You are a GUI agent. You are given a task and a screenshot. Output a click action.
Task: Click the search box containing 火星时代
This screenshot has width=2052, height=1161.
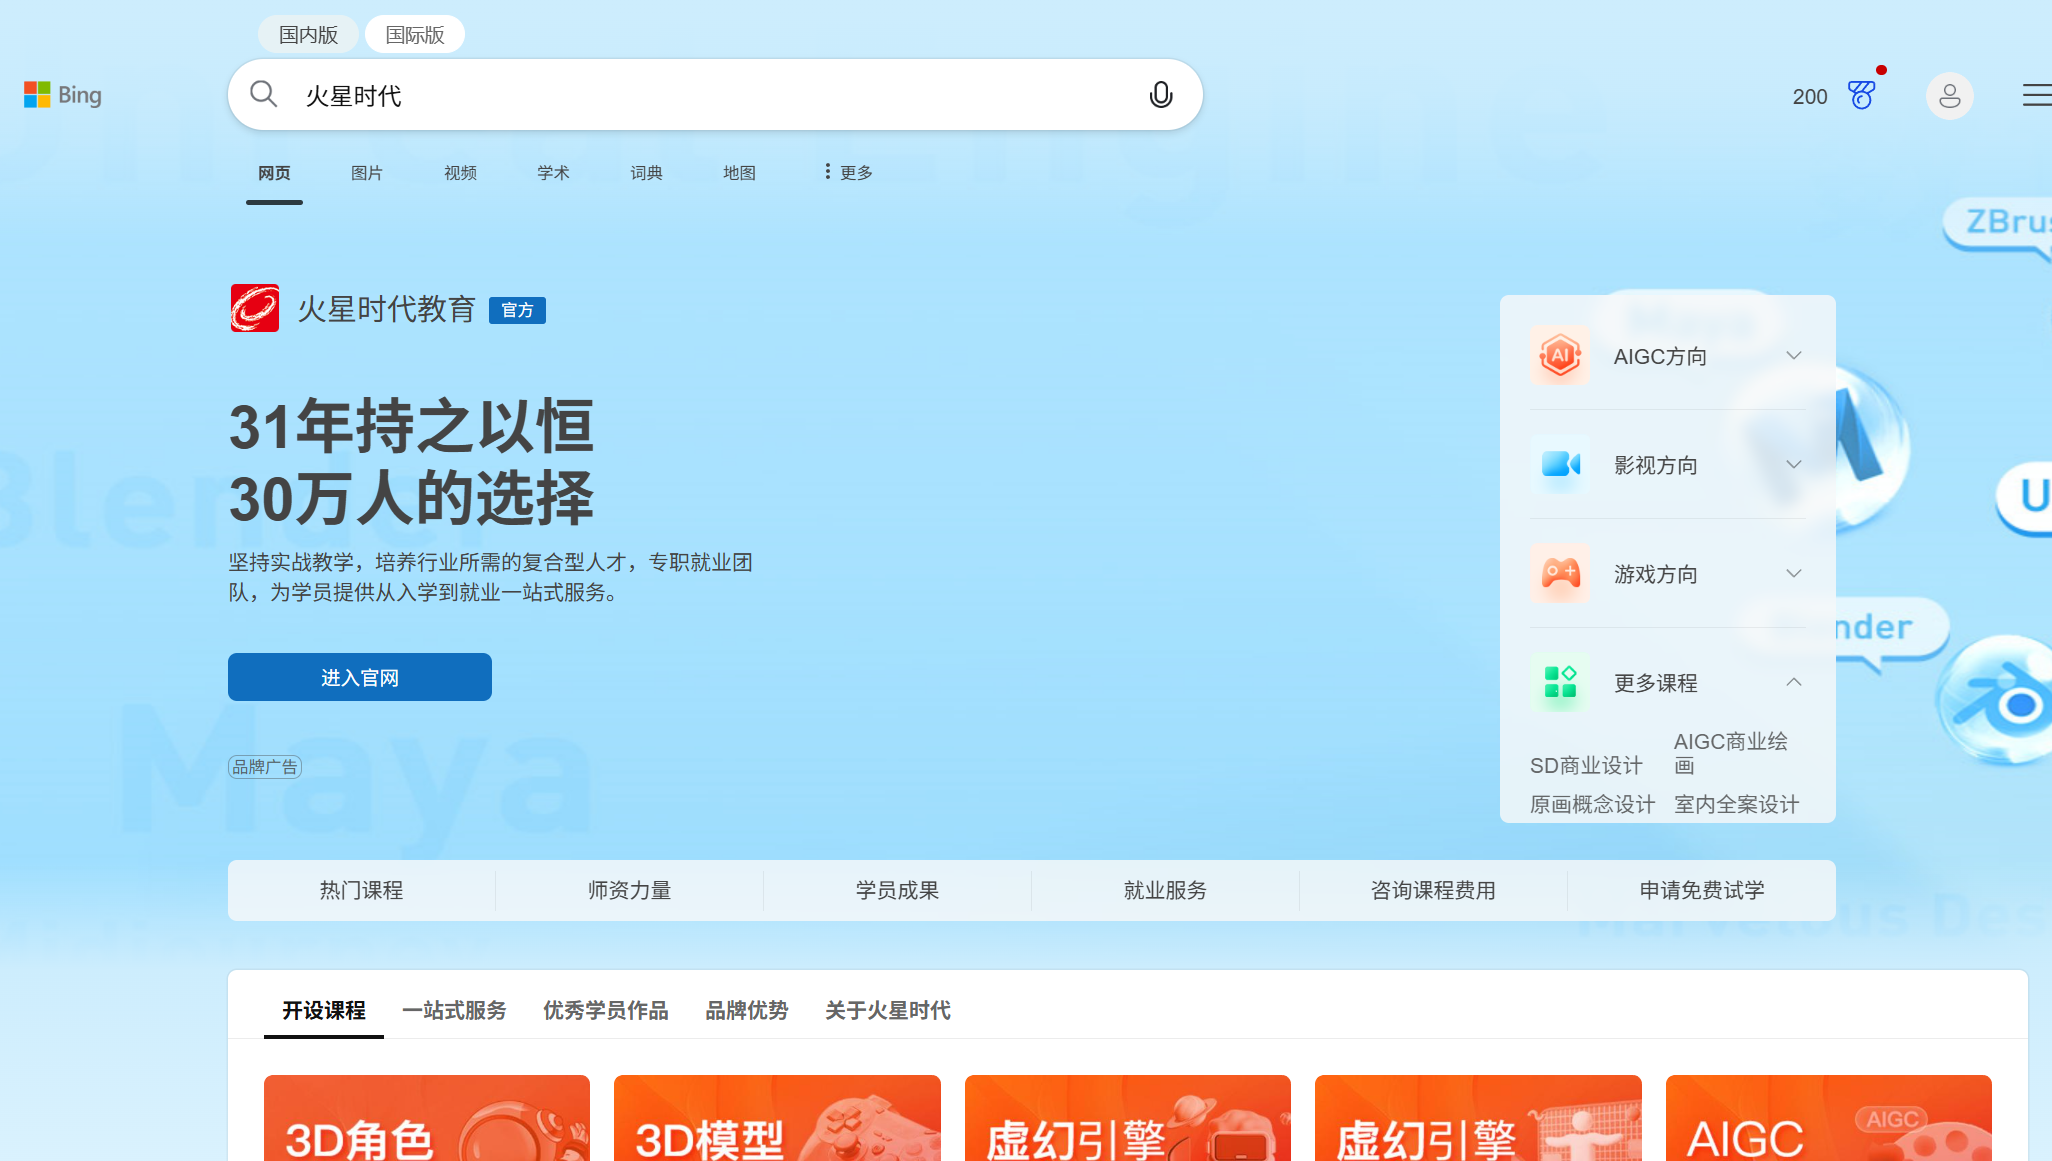[x=700, y=95]
